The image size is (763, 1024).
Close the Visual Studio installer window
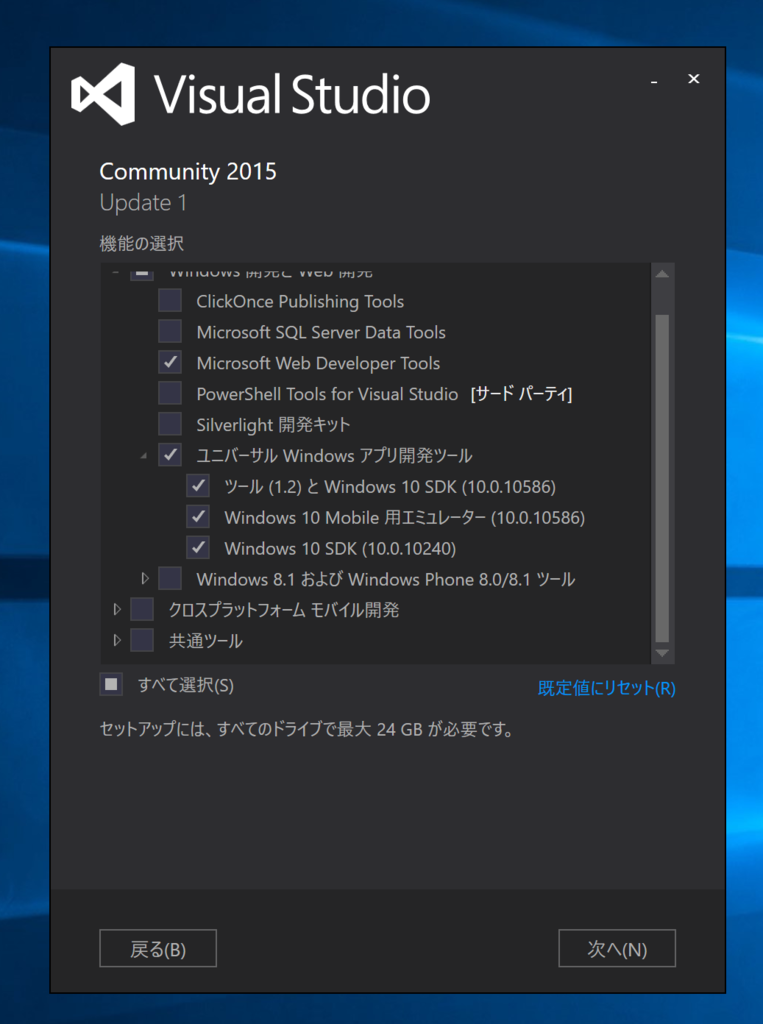click(x=693, y=79)
